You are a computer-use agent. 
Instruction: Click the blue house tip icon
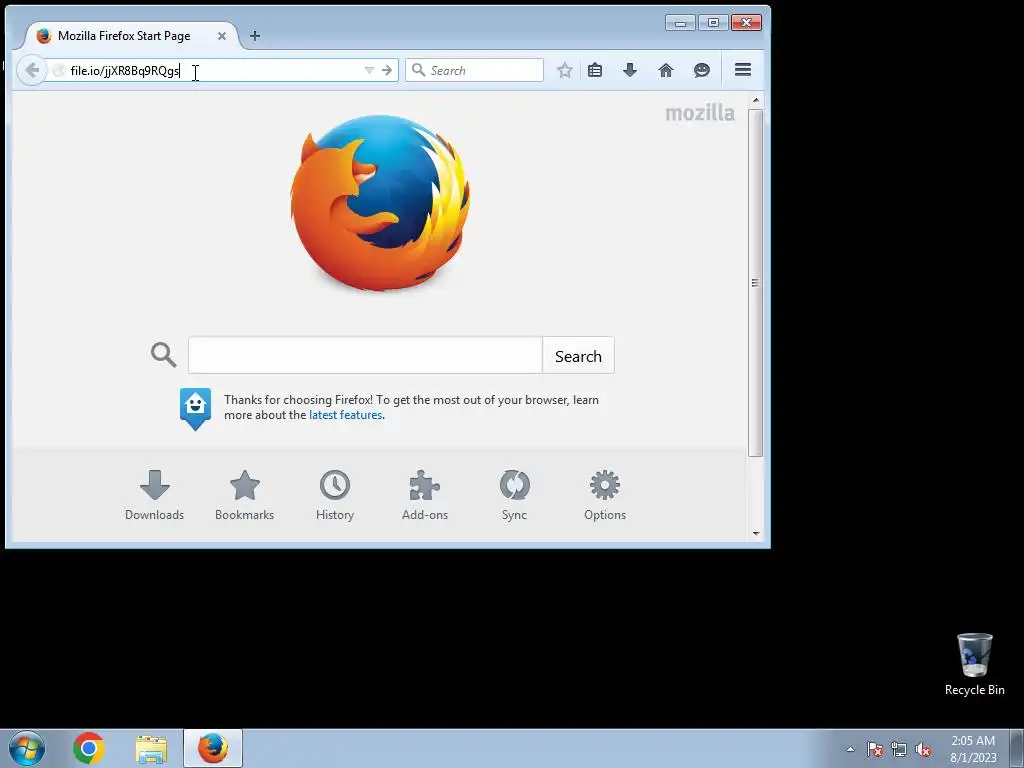(195, 408)
